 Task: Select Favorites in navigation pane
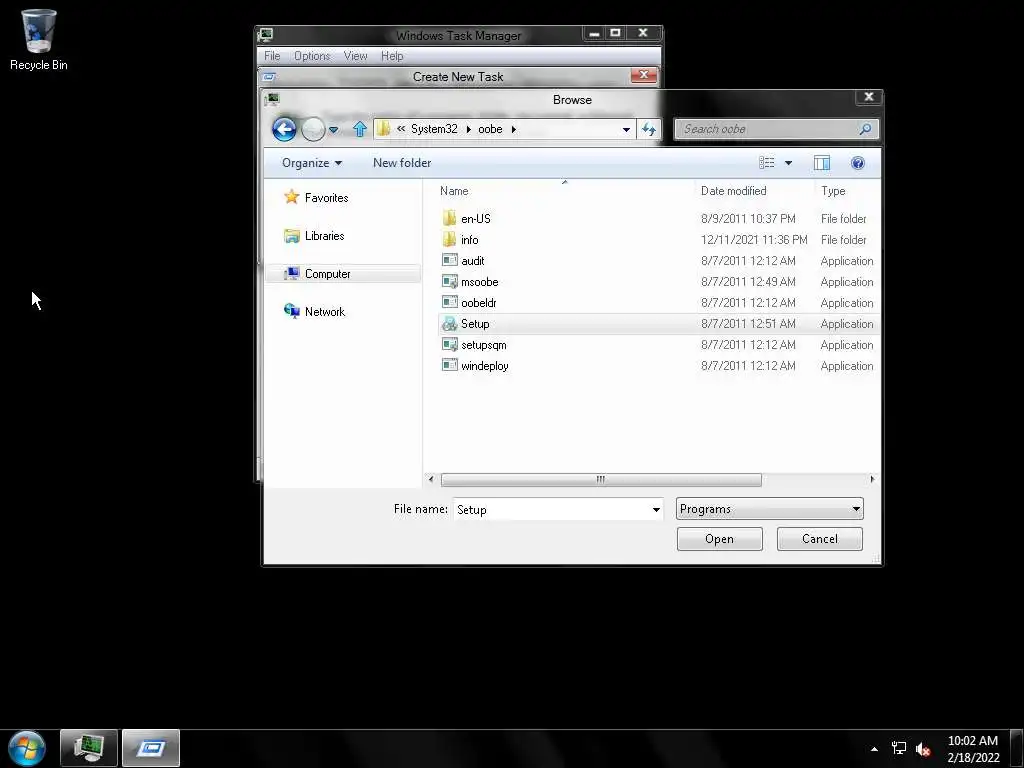327,198
